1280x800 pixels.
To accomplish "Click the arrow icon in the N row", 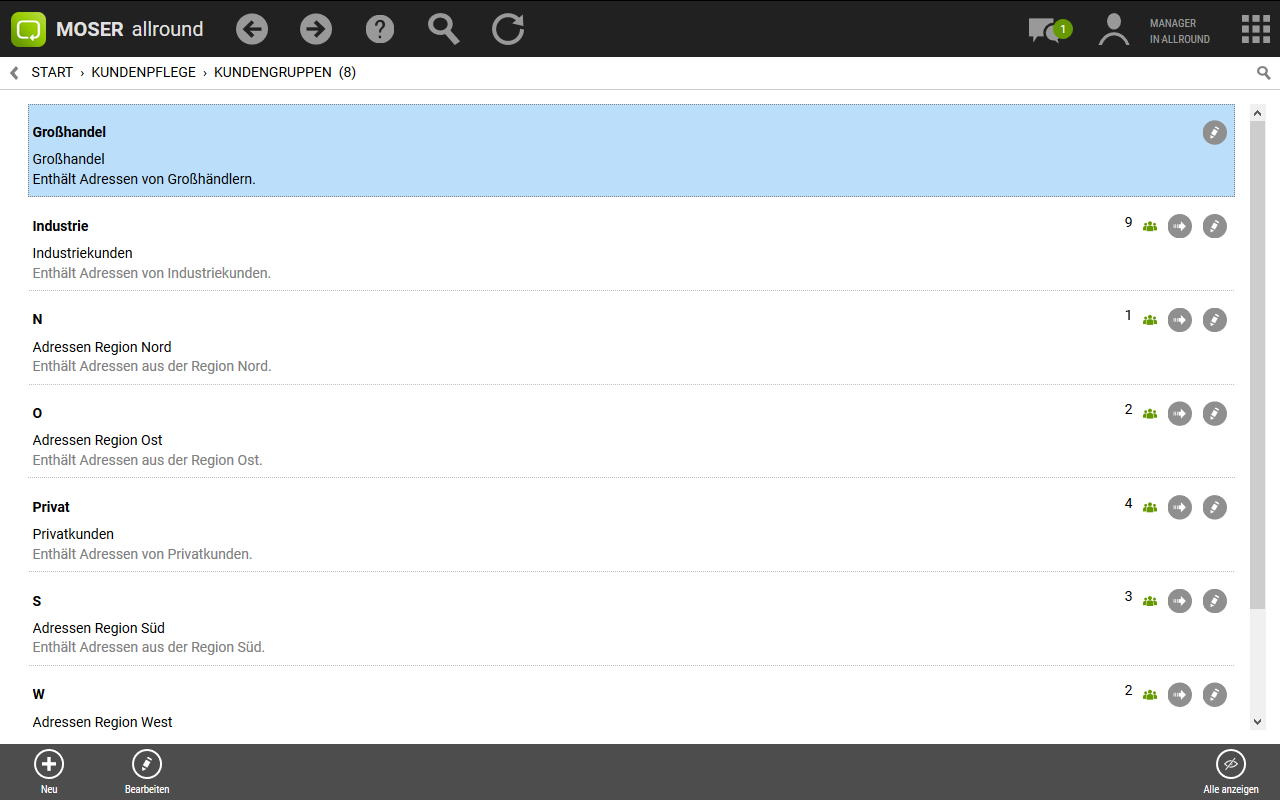I will [x=1180, y=320].
